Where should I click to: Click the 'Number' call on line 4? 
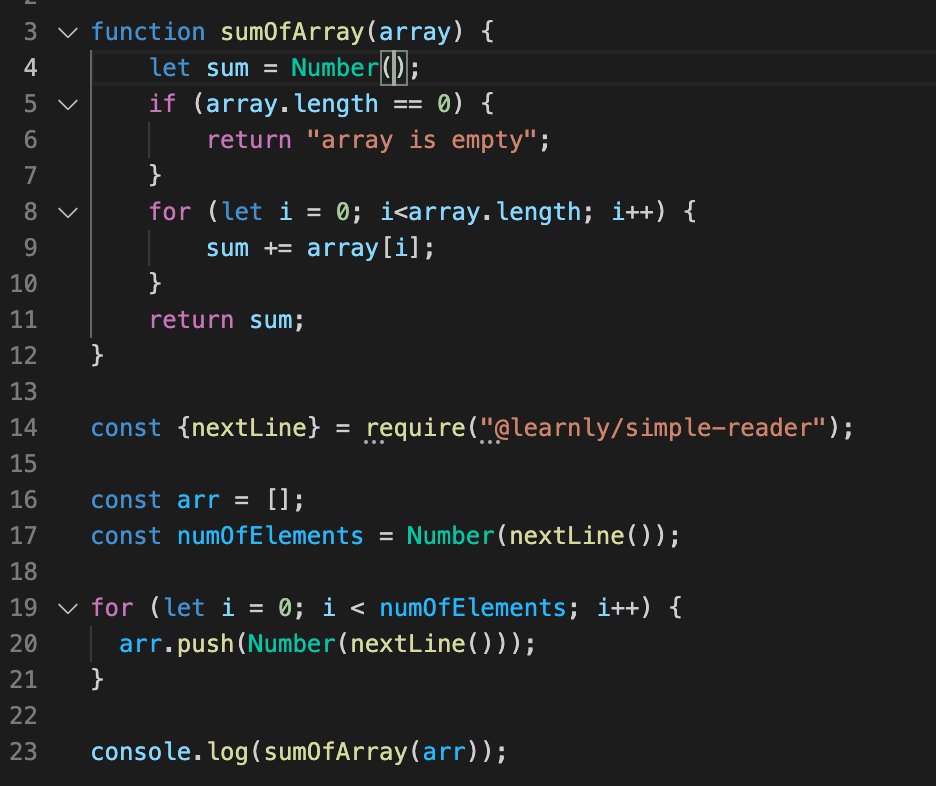click(334, 67)
